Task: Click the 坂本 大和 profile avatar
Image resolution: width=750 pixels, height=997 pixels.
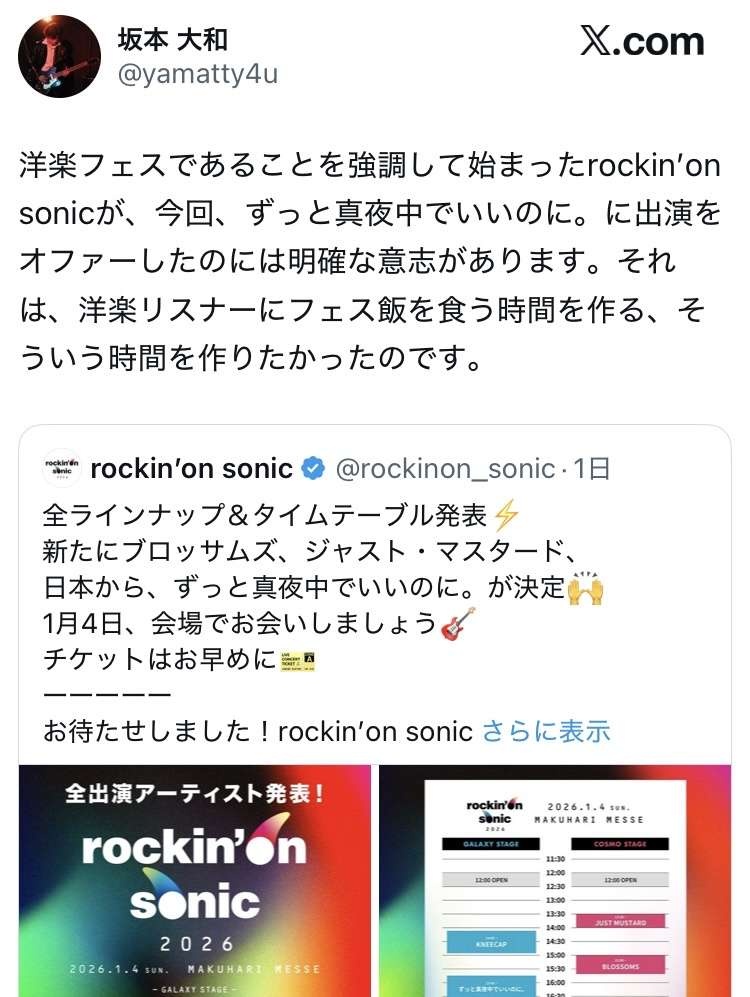Action: [x=59, y=56]
